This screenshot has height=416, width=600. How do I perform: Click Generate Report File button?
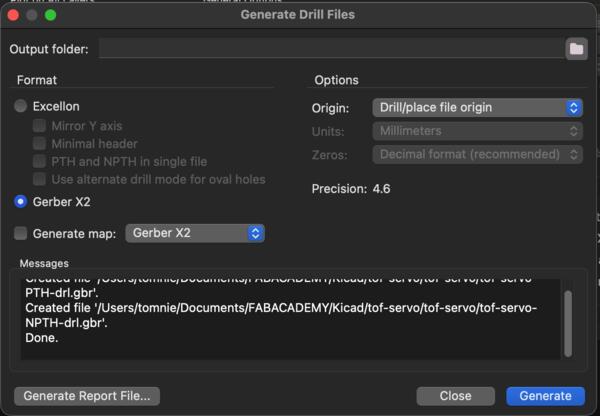pos(87,396)
